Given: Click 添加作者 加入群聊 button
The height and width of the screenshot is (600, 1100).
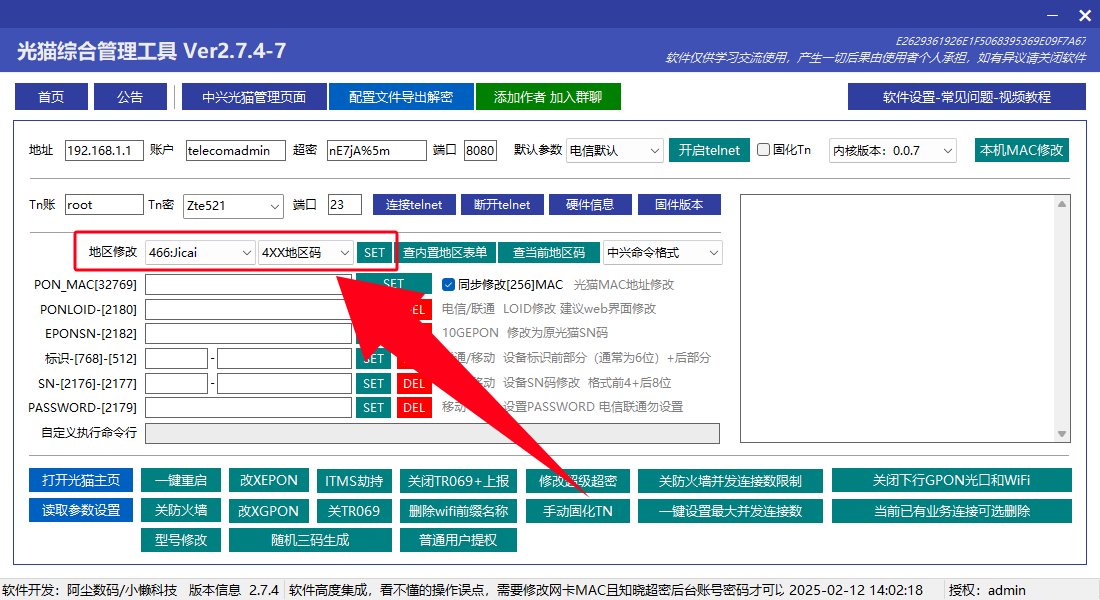Looking at the screenshot, I should click(x=548, y=97).
